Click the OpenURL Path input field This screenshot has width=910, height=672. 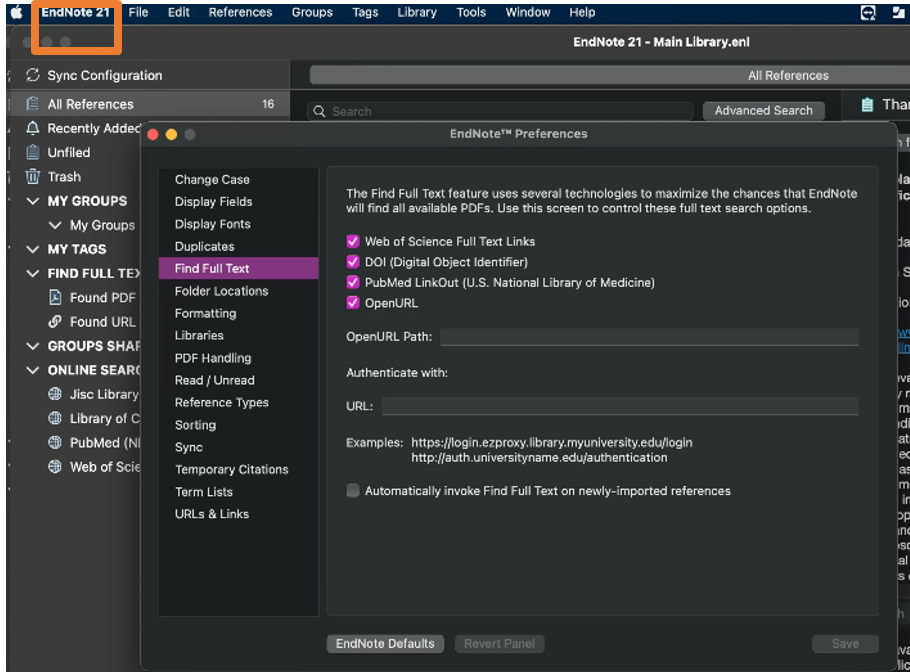click(x=649, y=337)
